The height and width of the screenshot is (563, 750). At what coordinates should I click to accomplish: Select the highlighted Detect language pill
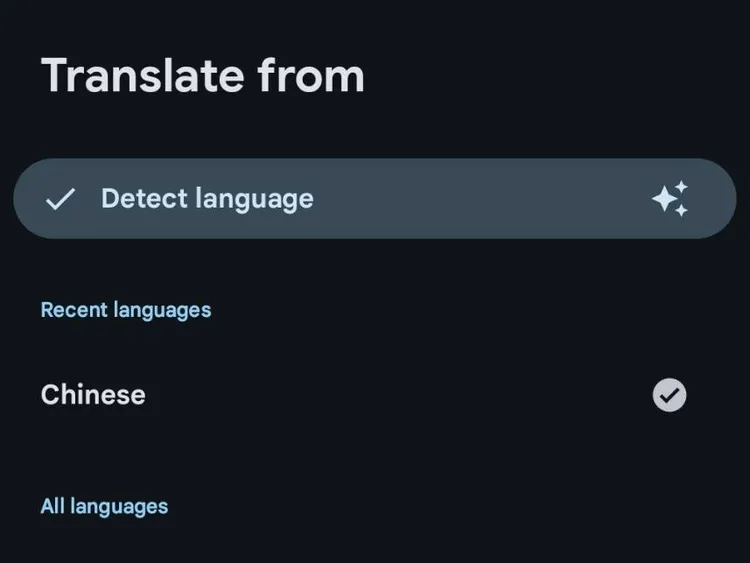pyautogui.click(x=374, y=199)
